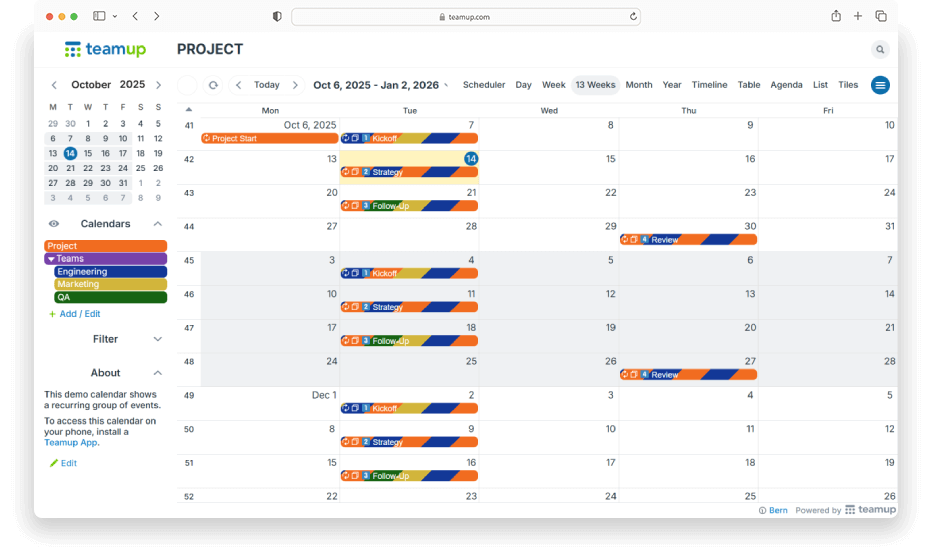Image resolution: width=932 pixels, height=559 pixels.
Task: Open the Strategy event on Dec 9
Action: 410,442
